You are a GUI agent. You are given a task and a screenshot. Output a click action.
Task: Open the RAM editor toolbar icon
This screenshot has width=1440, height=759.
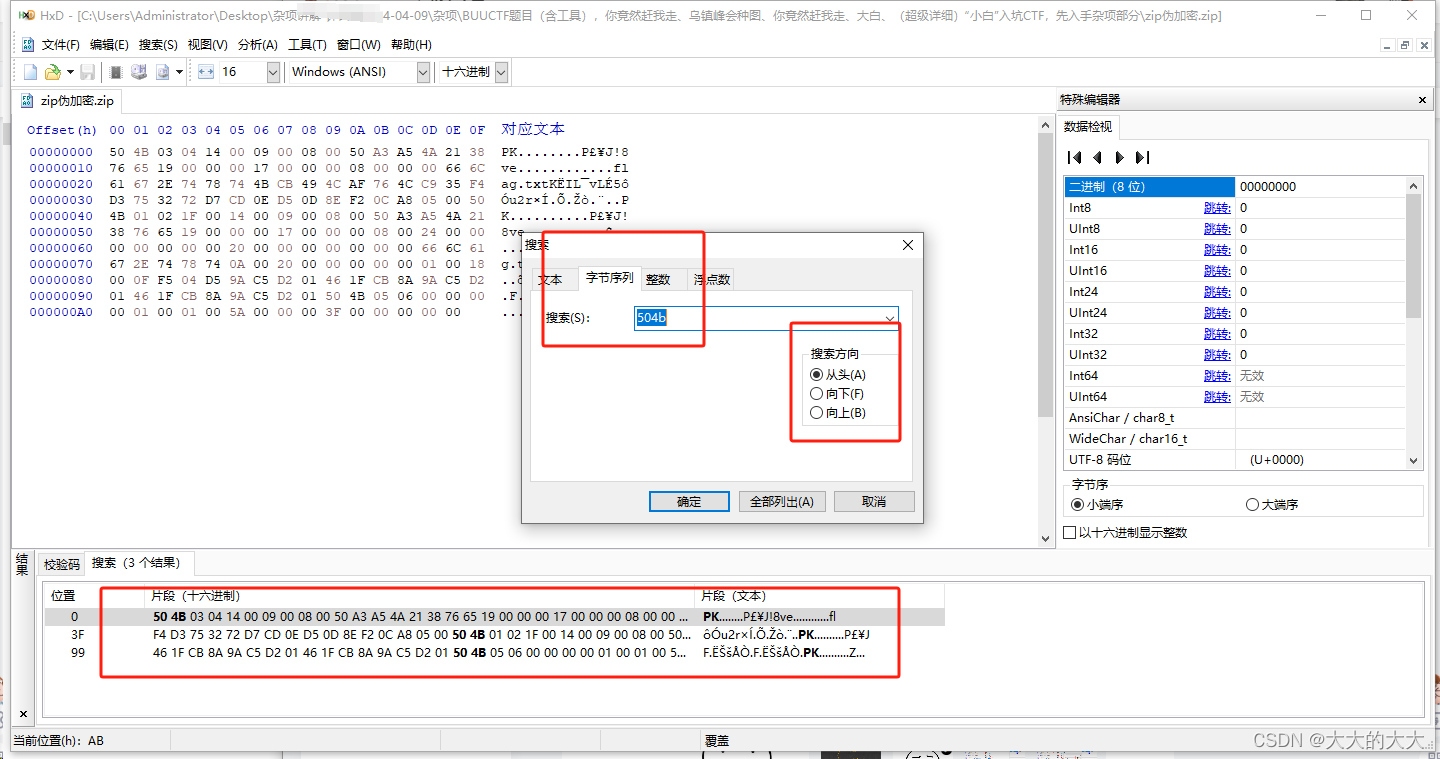click(x=115, y=72)
